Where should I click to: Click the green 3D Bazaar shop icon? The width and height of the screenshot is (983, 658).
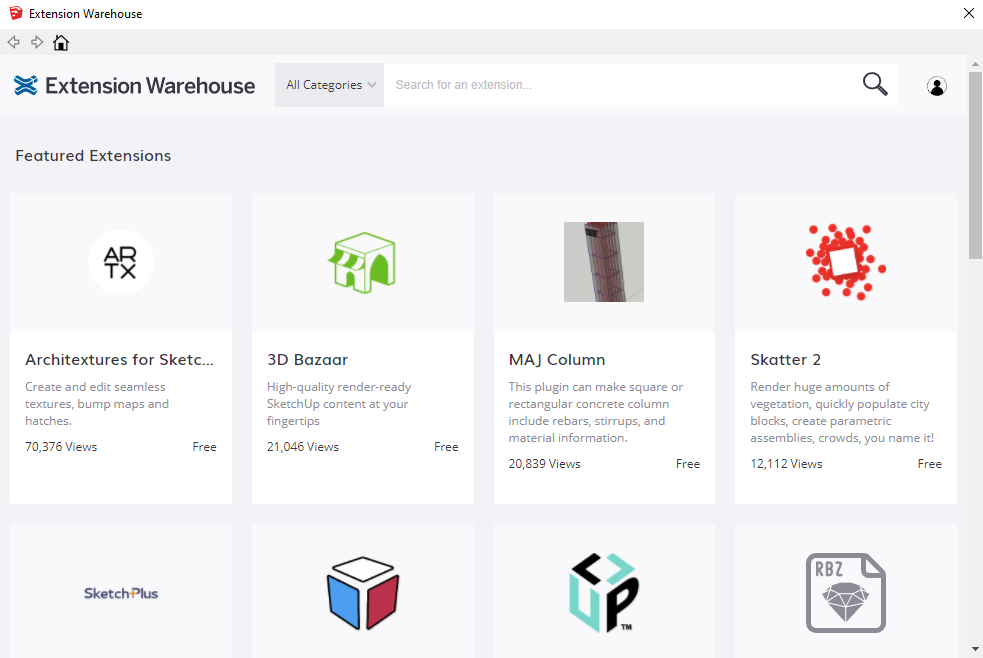[362, 262]
